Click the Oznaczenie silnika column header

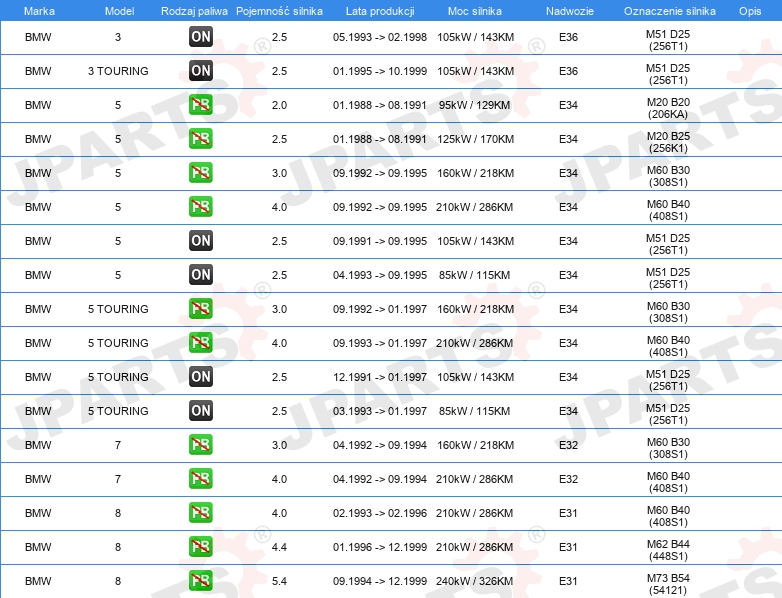[x=670, y=11]
